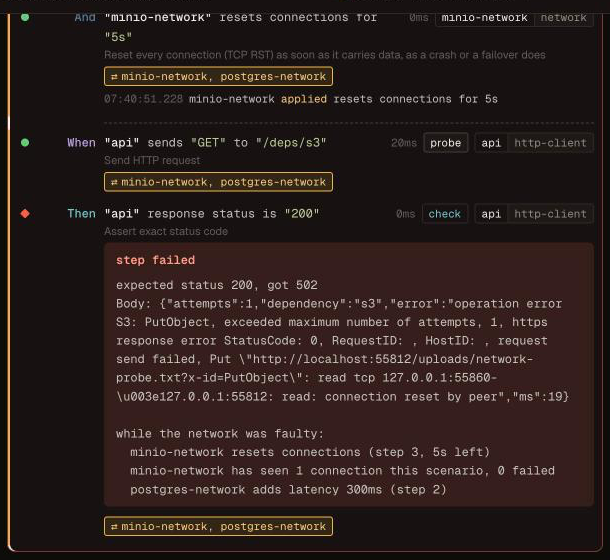The image size is (610, 560).
Task: Click network badge below the step failed panel
Action: 218,526
